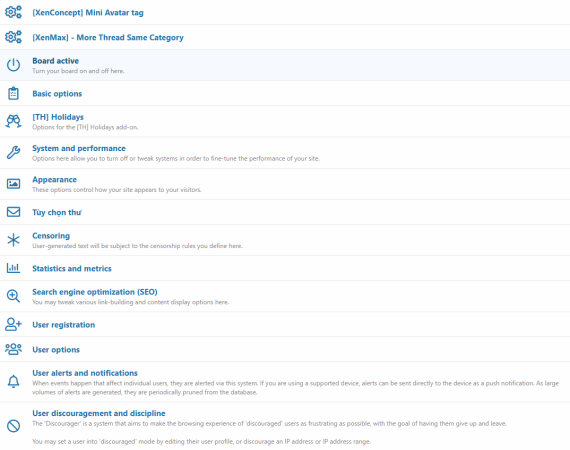This screenshot has width=570, height=450.
Task: Click the clipboard icon for Basic options
Action: pyautogui.click(x=13, y=93)
